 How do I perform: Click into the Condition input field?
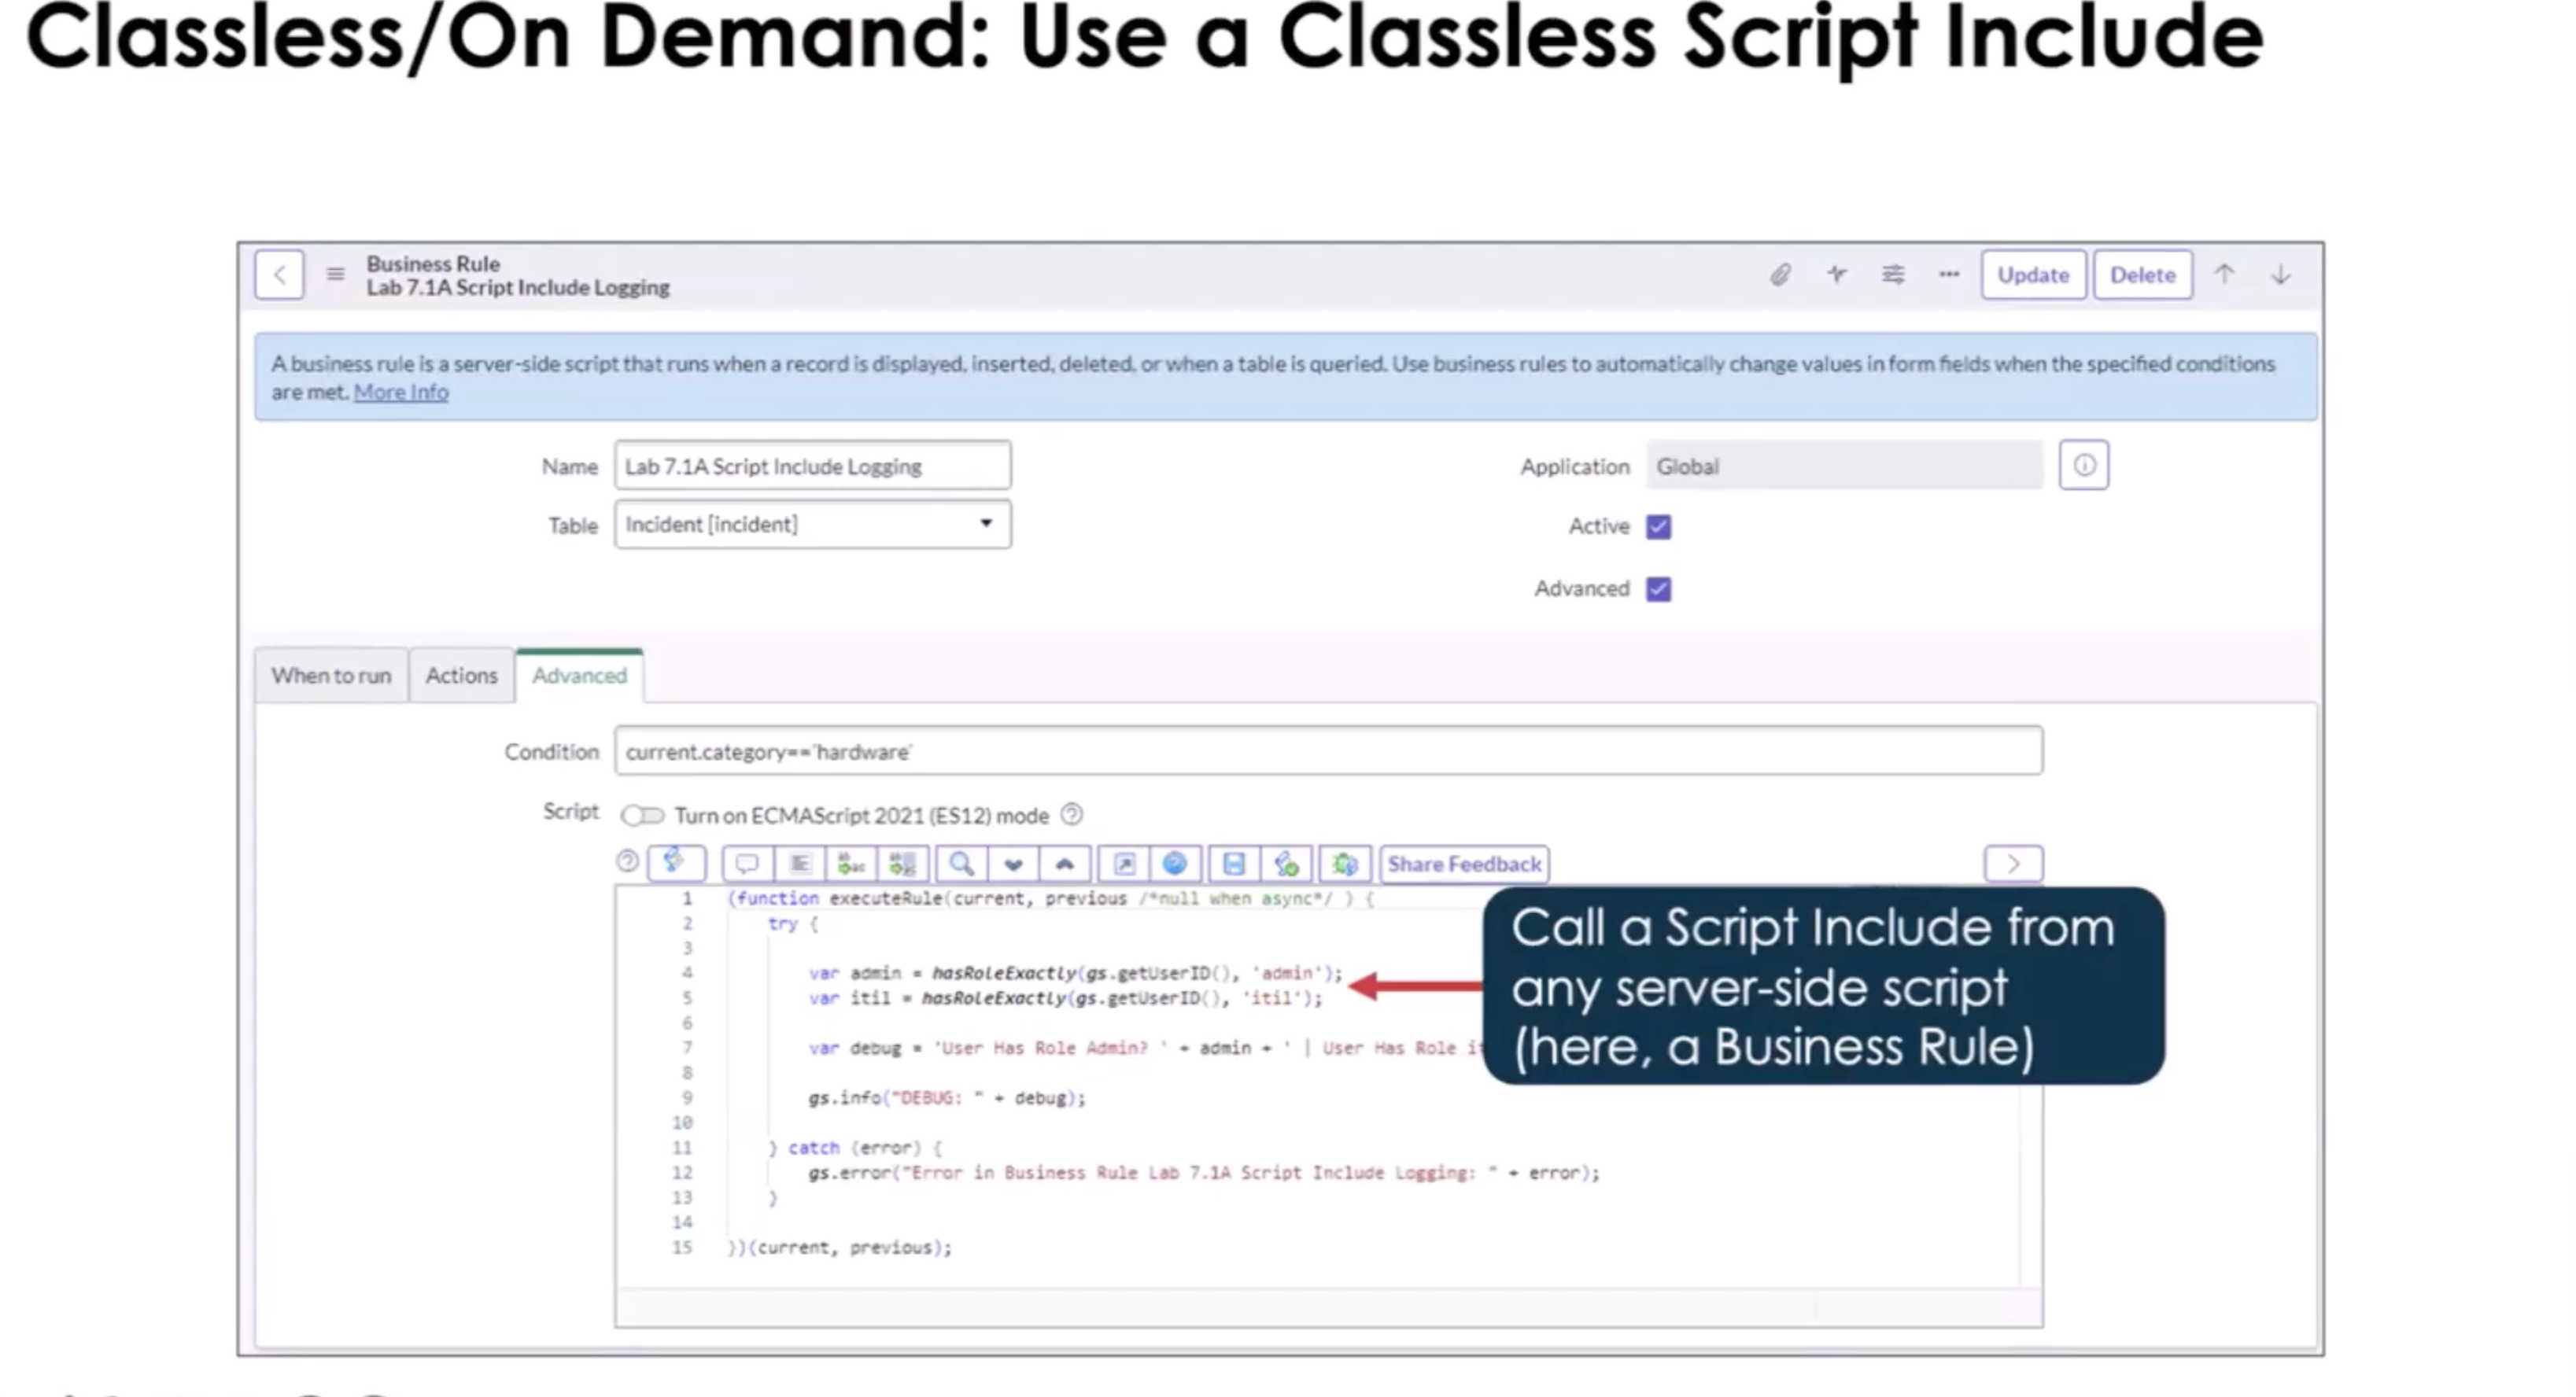point(1329,751)
